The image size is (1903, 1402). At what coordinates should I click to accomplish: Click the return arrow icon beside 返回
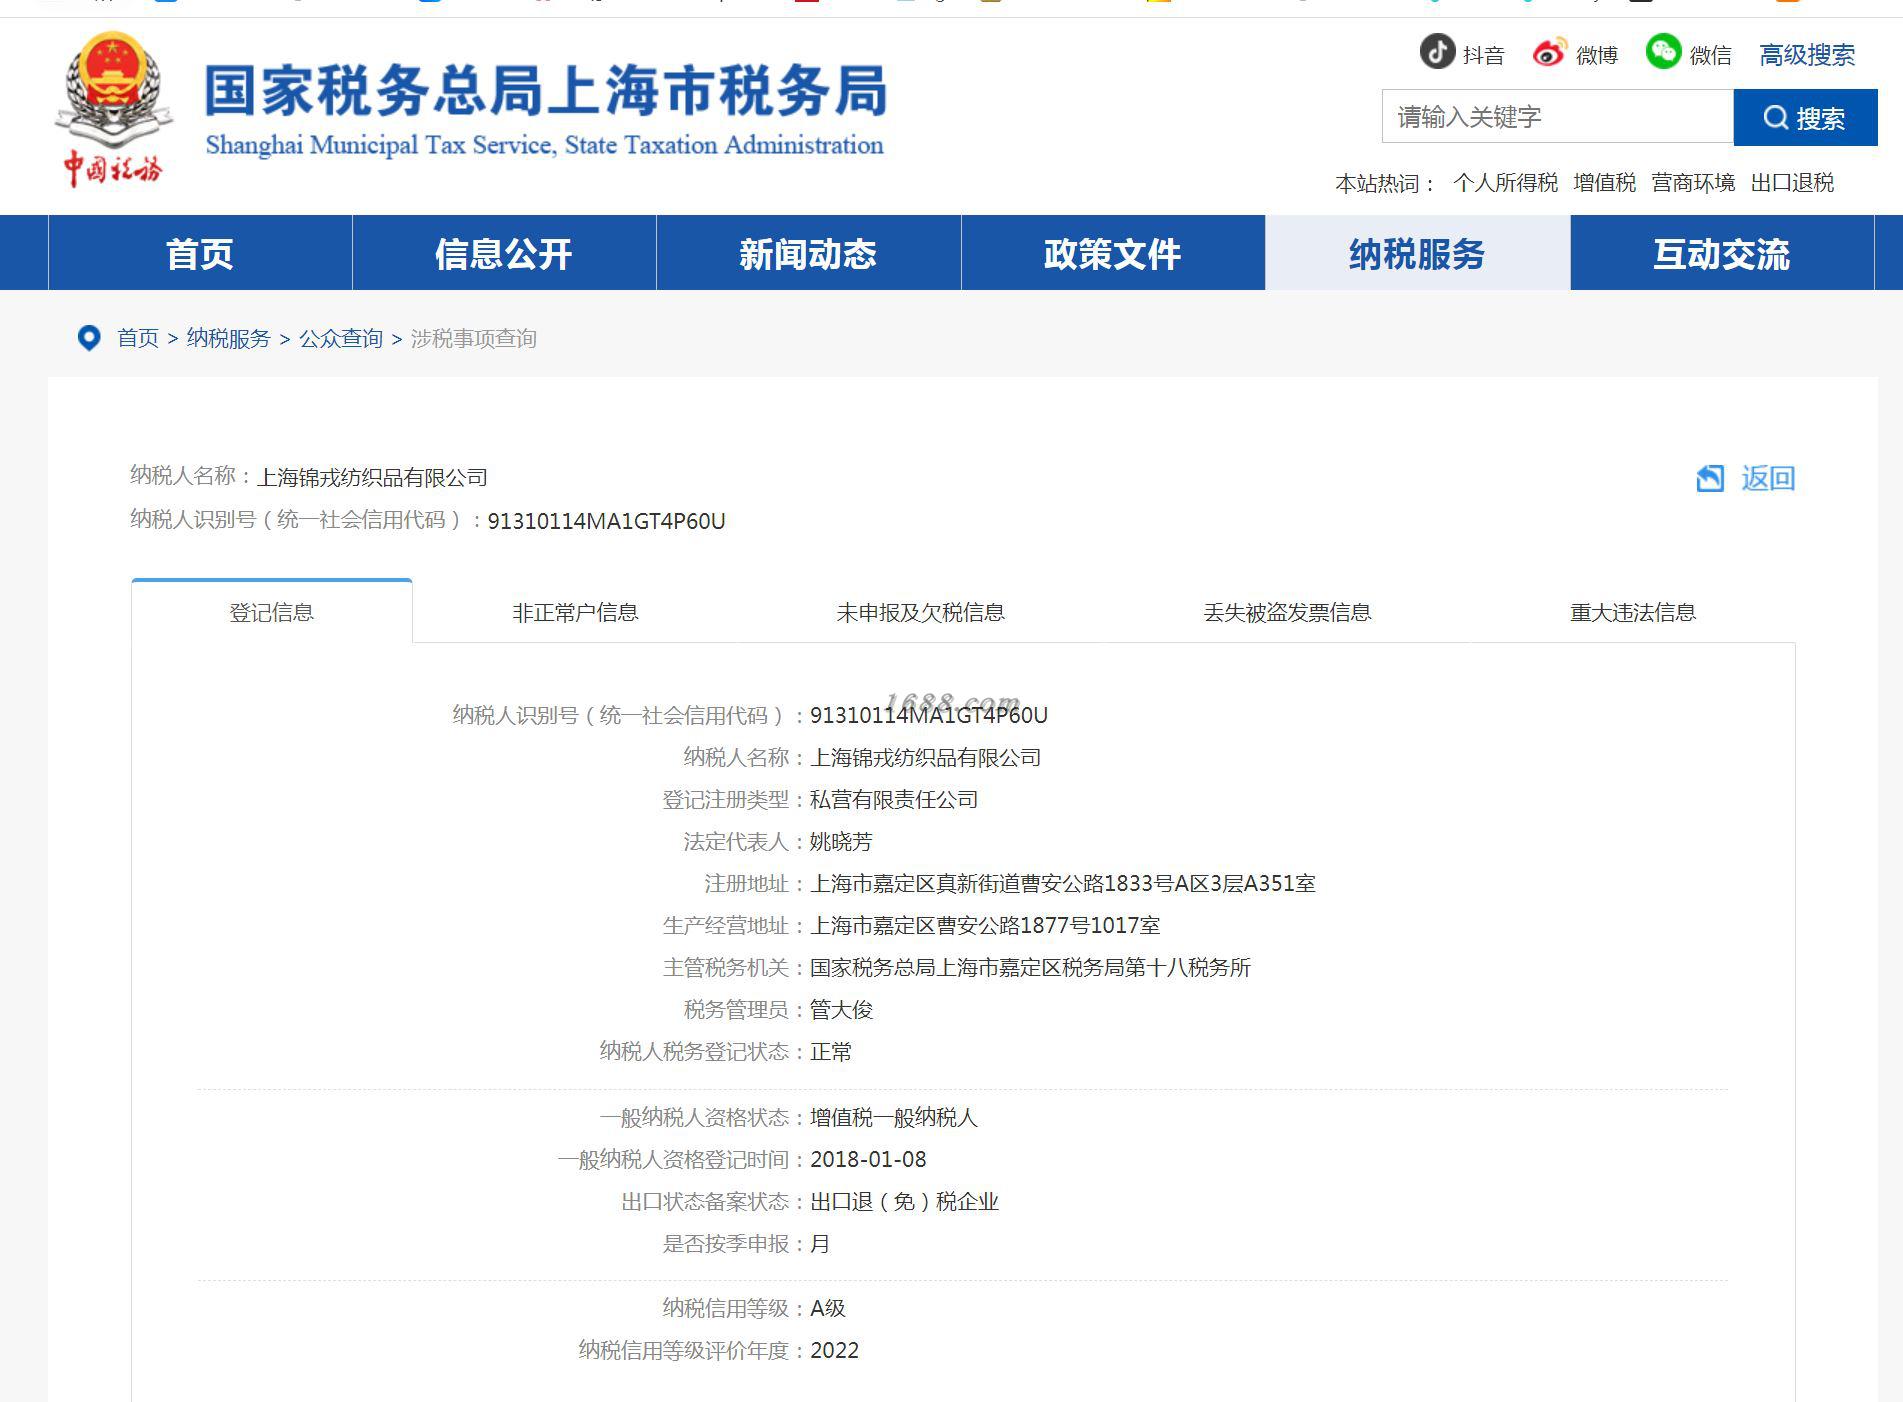[1710, 478]
